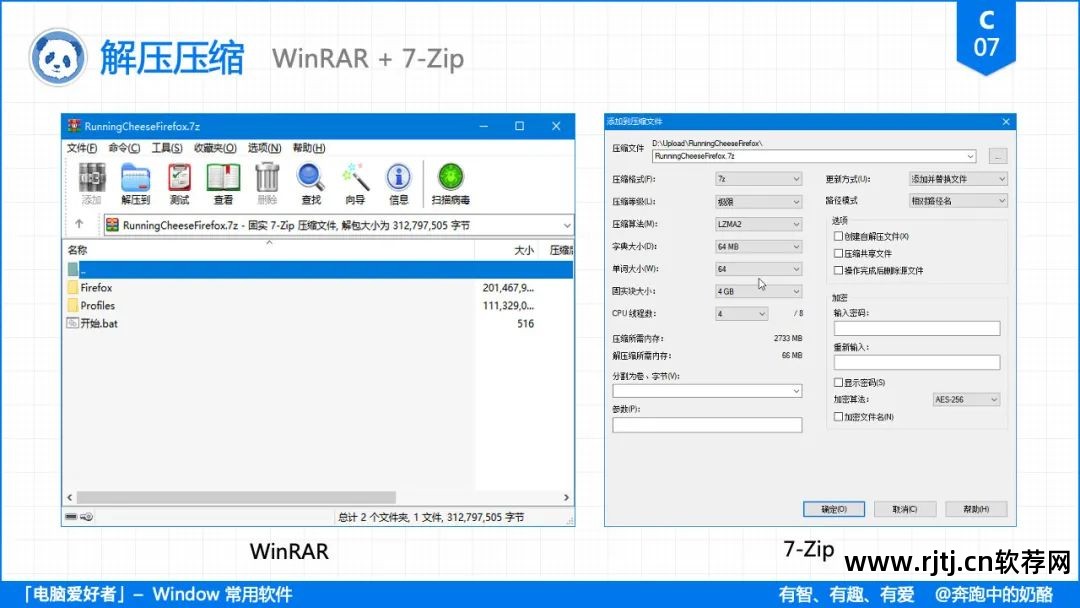This screenshot has width=1080, height=608.
Task: Click the OK (确定) button in 7-Zip dialog
Action: pos(834,508)
